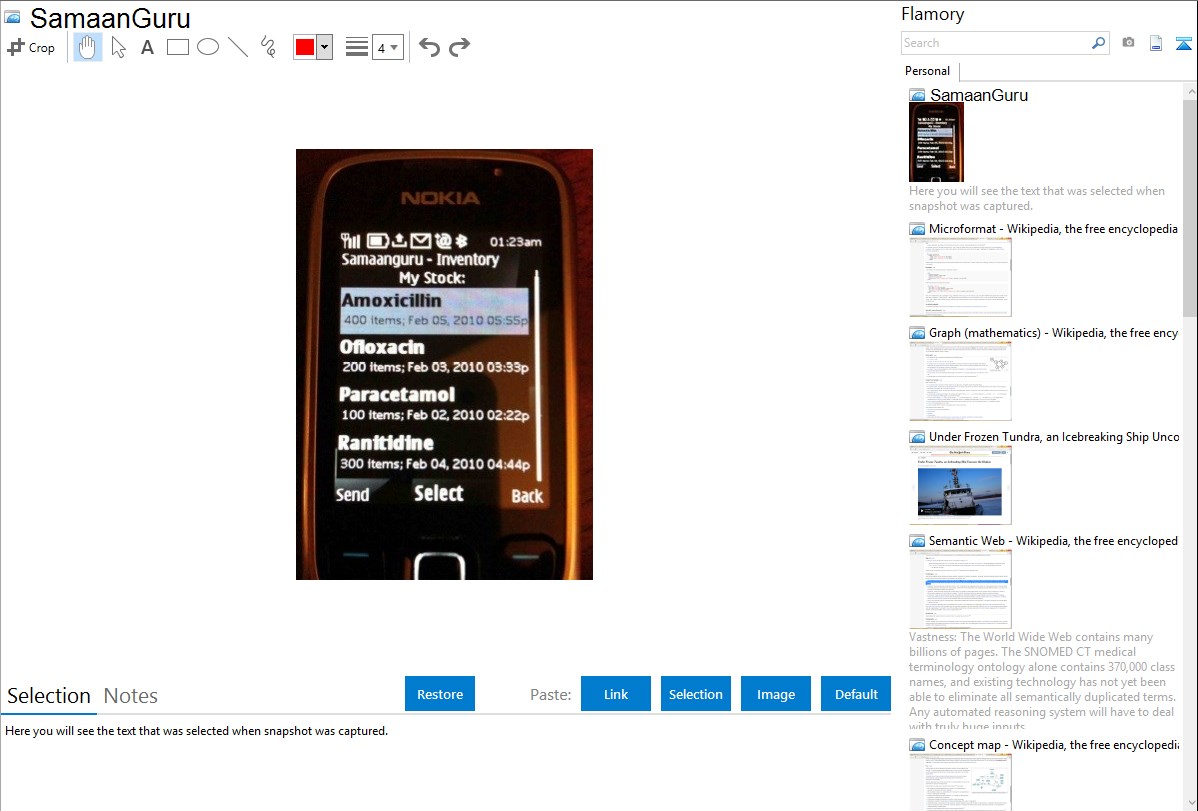Click the snapshot icon beside Graph (mathematics)
Viewport: 1198px width, 811px height.
917,333
